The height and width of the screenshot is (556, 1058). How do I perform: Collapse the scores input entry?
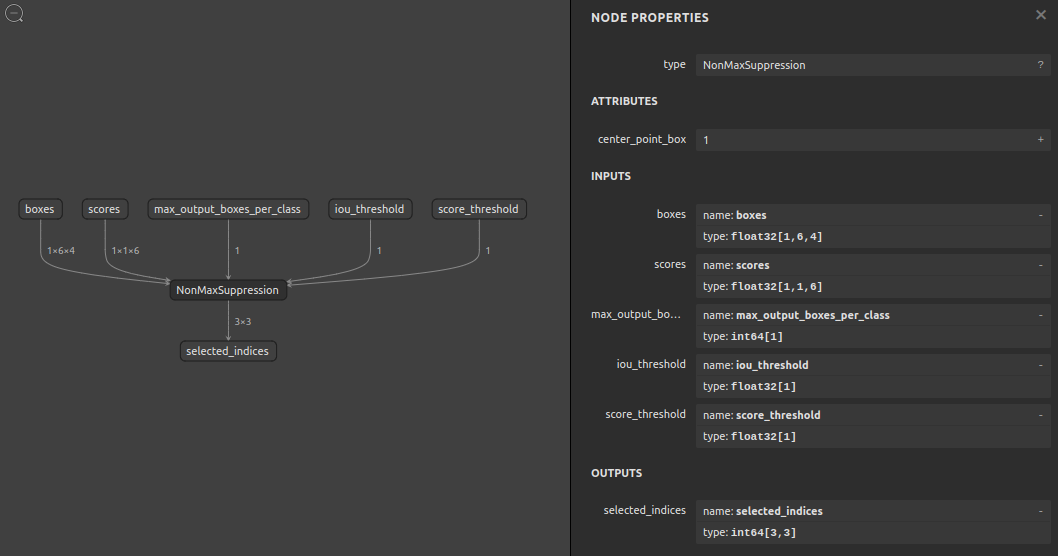[1040, 265]
